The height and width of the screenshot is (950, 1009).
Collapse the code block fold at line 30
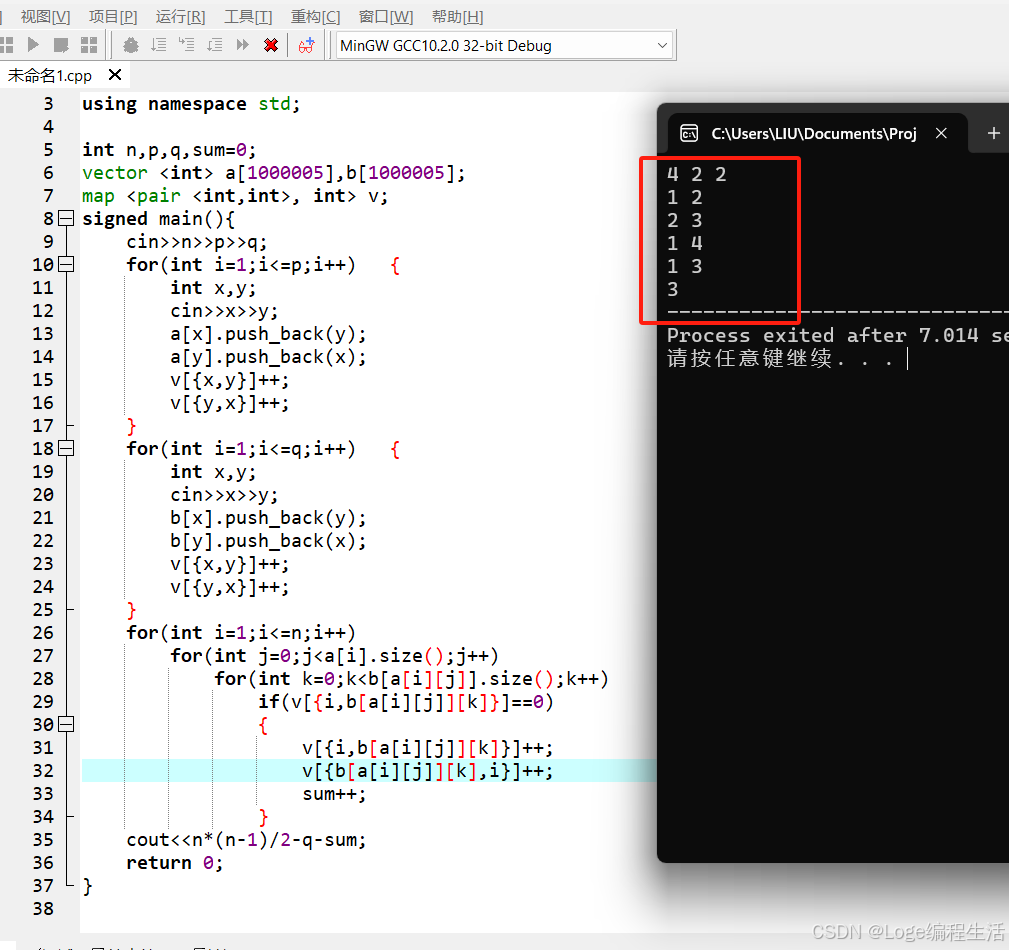click(66, 725)
